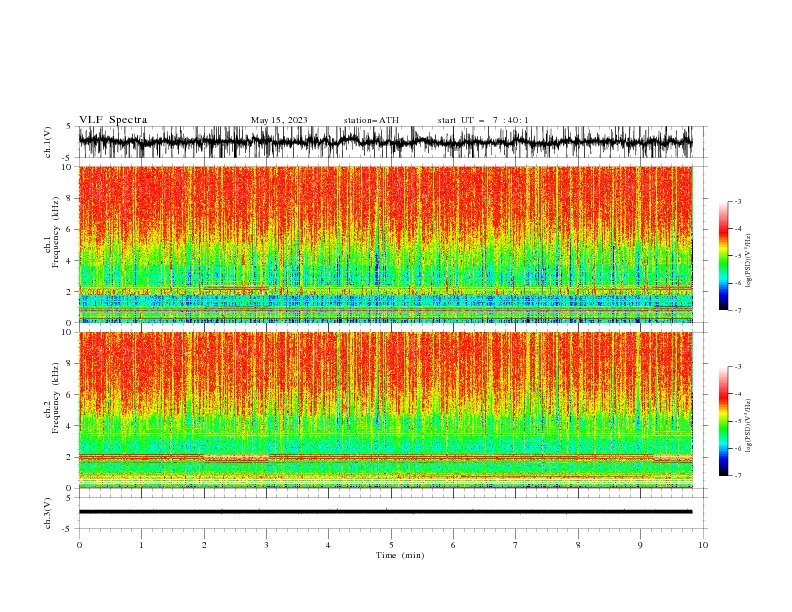Click time axis tick label '7'
Viewport: 792px width, 612px height.
point(516,545)
